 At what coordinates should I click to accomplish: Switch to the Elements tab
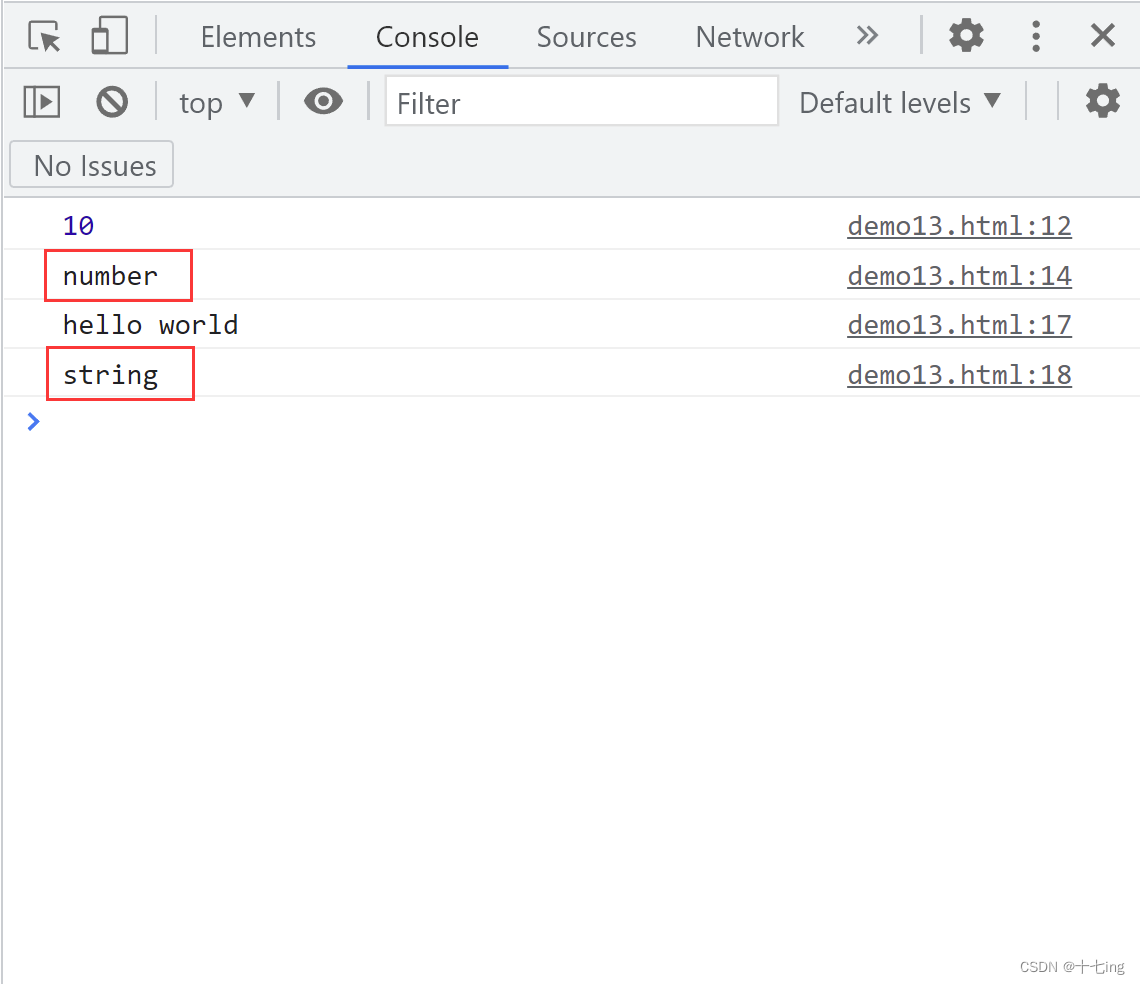[x=258, y=37]
